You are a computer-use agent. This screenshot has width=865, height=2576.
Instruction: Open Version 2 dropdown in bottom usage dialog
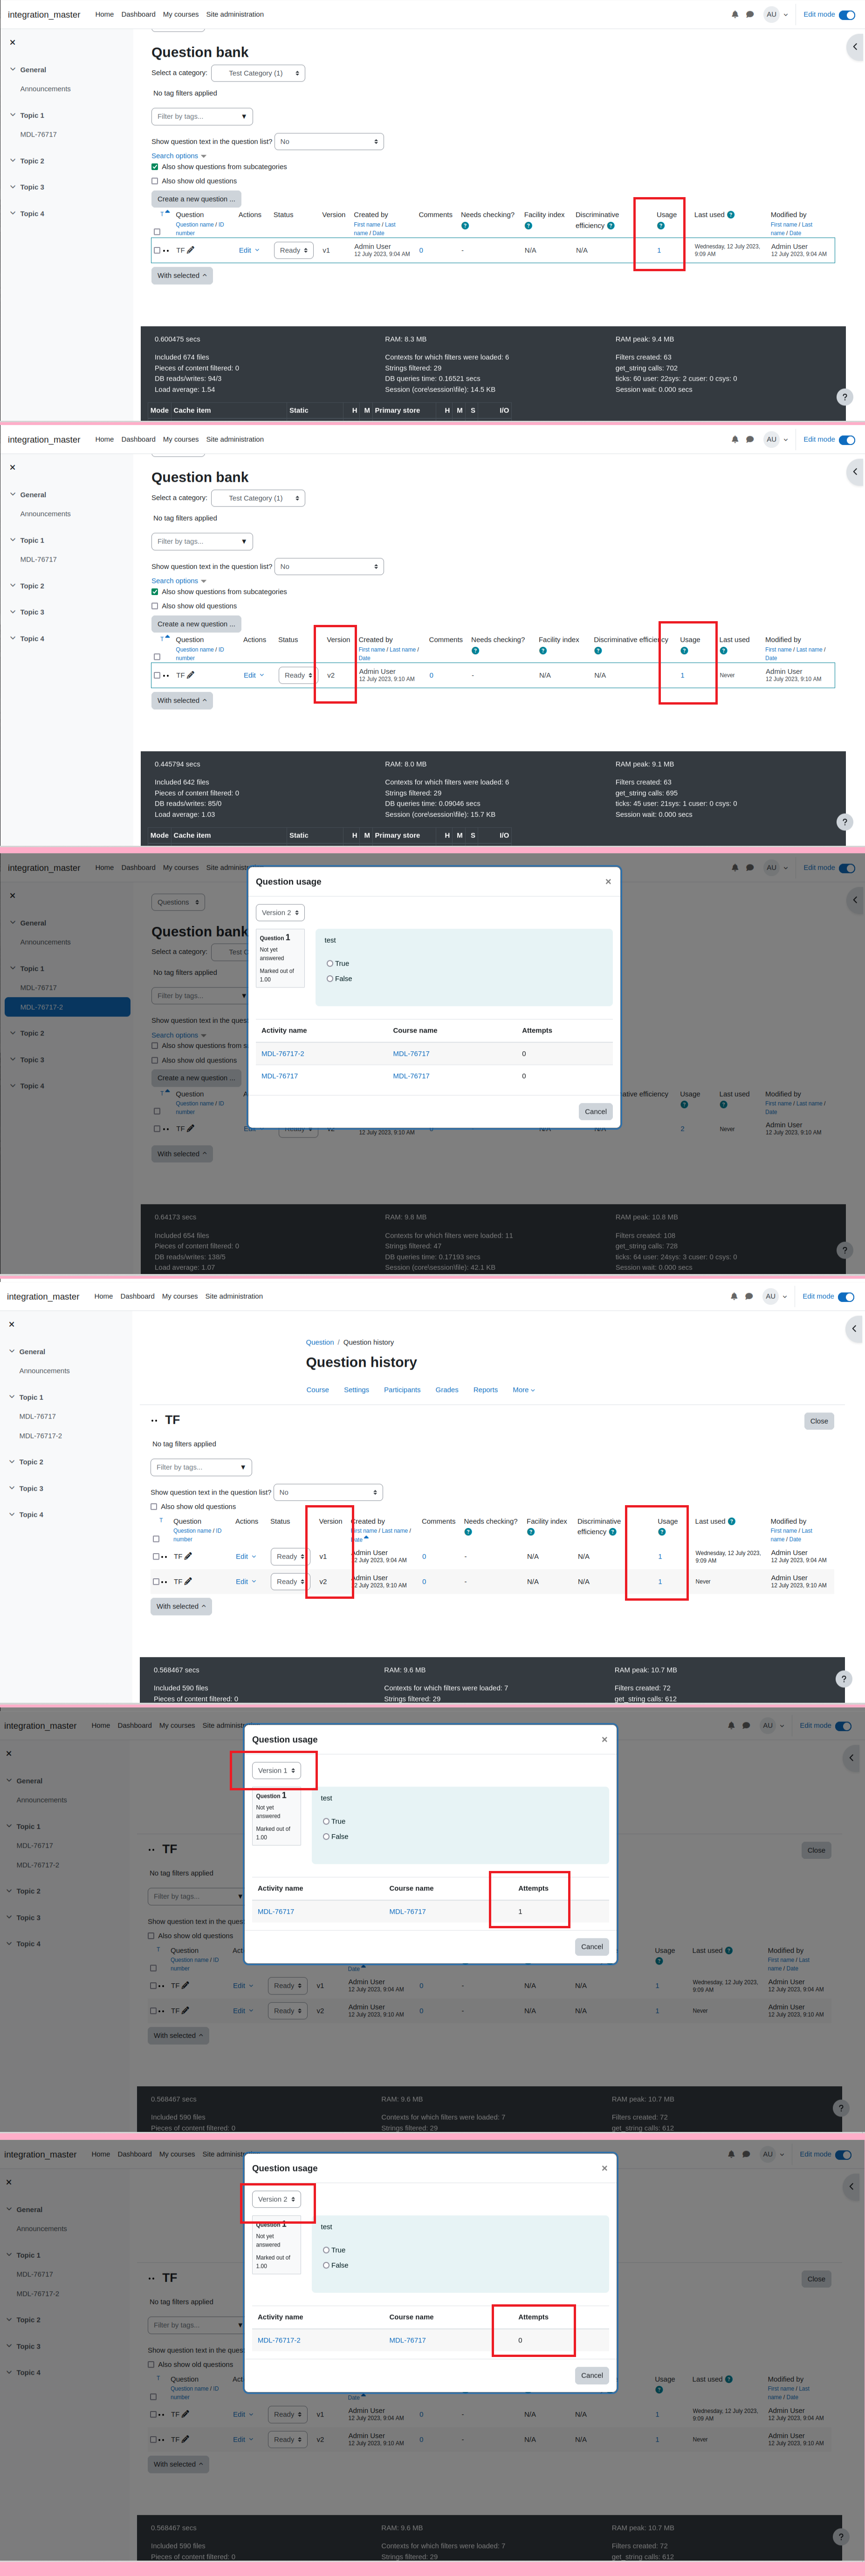click(x=276, y=2199)
